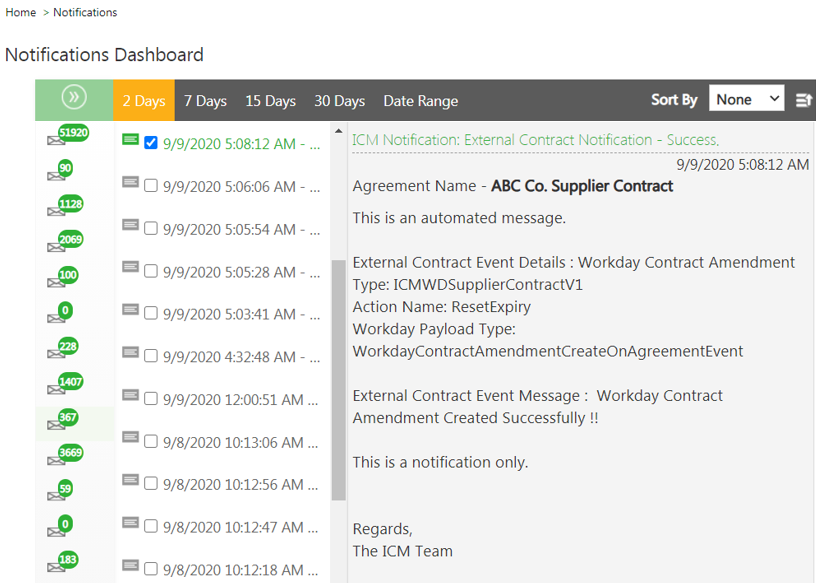Open notification category with 100 badge

[x=62, y=277]
